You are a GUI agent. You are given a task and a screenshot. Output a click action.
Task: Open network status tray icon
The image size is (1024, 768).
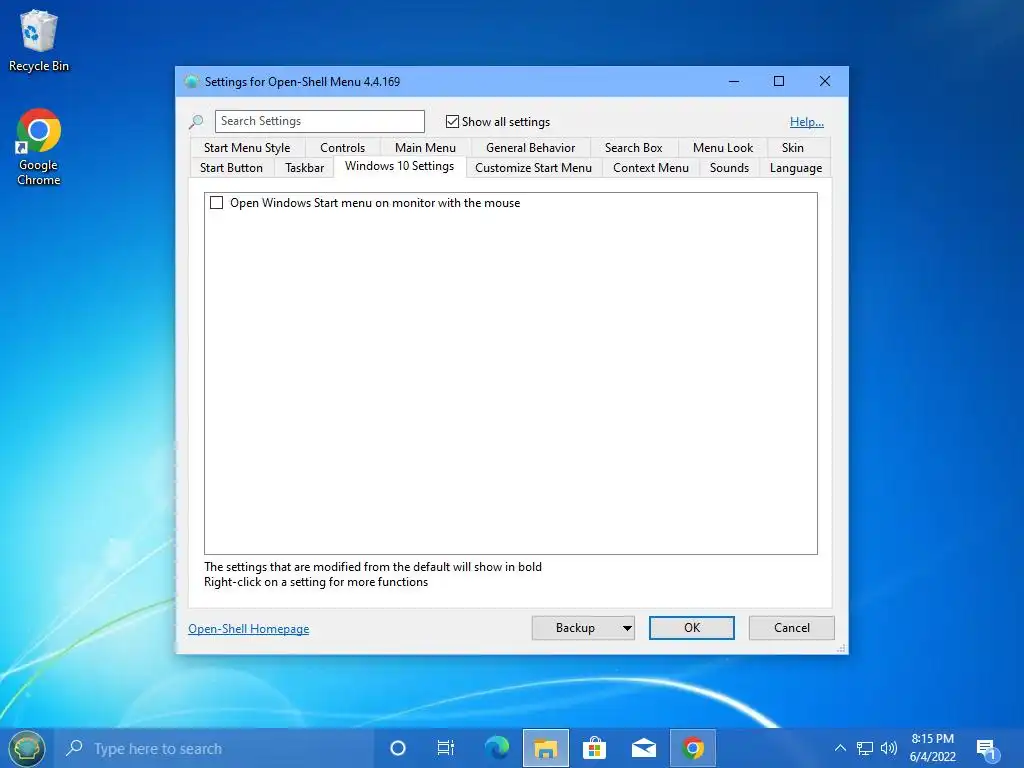[x=865, y=748]
